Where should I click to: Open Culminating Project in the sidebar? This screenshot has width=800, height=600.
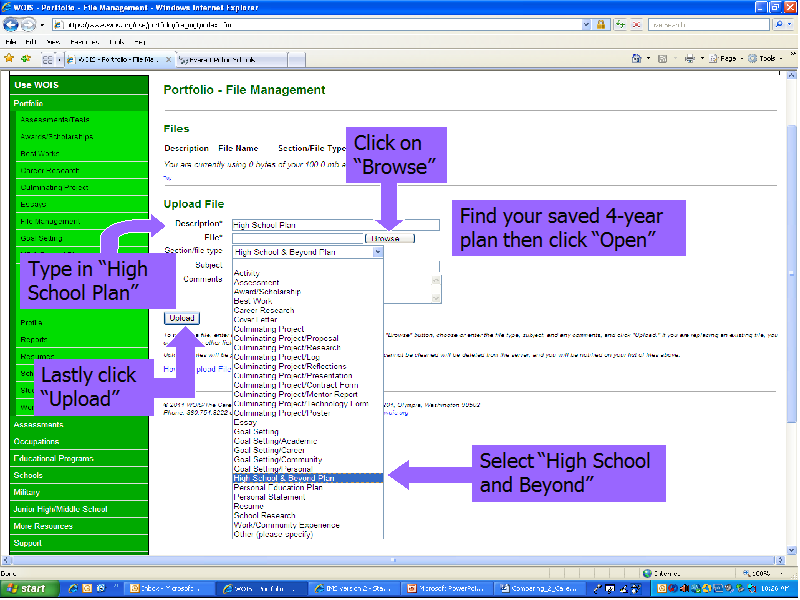point(54,187)
